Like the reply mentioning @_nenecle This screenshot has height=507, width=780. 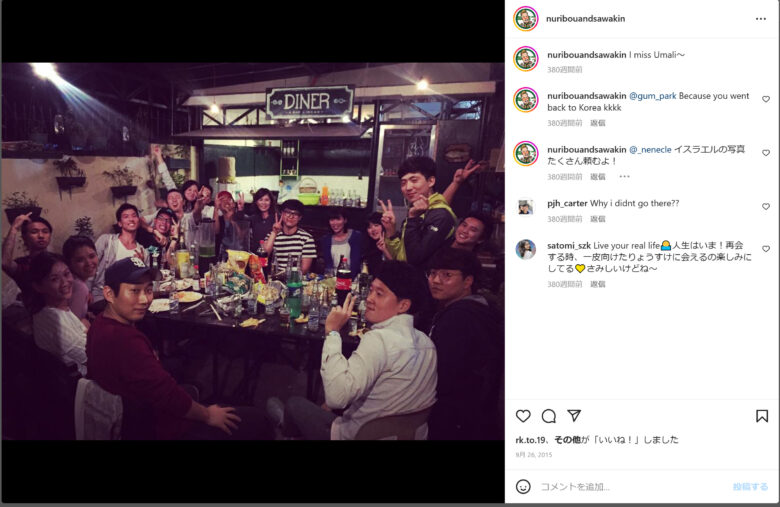click(x=766, y=153)
